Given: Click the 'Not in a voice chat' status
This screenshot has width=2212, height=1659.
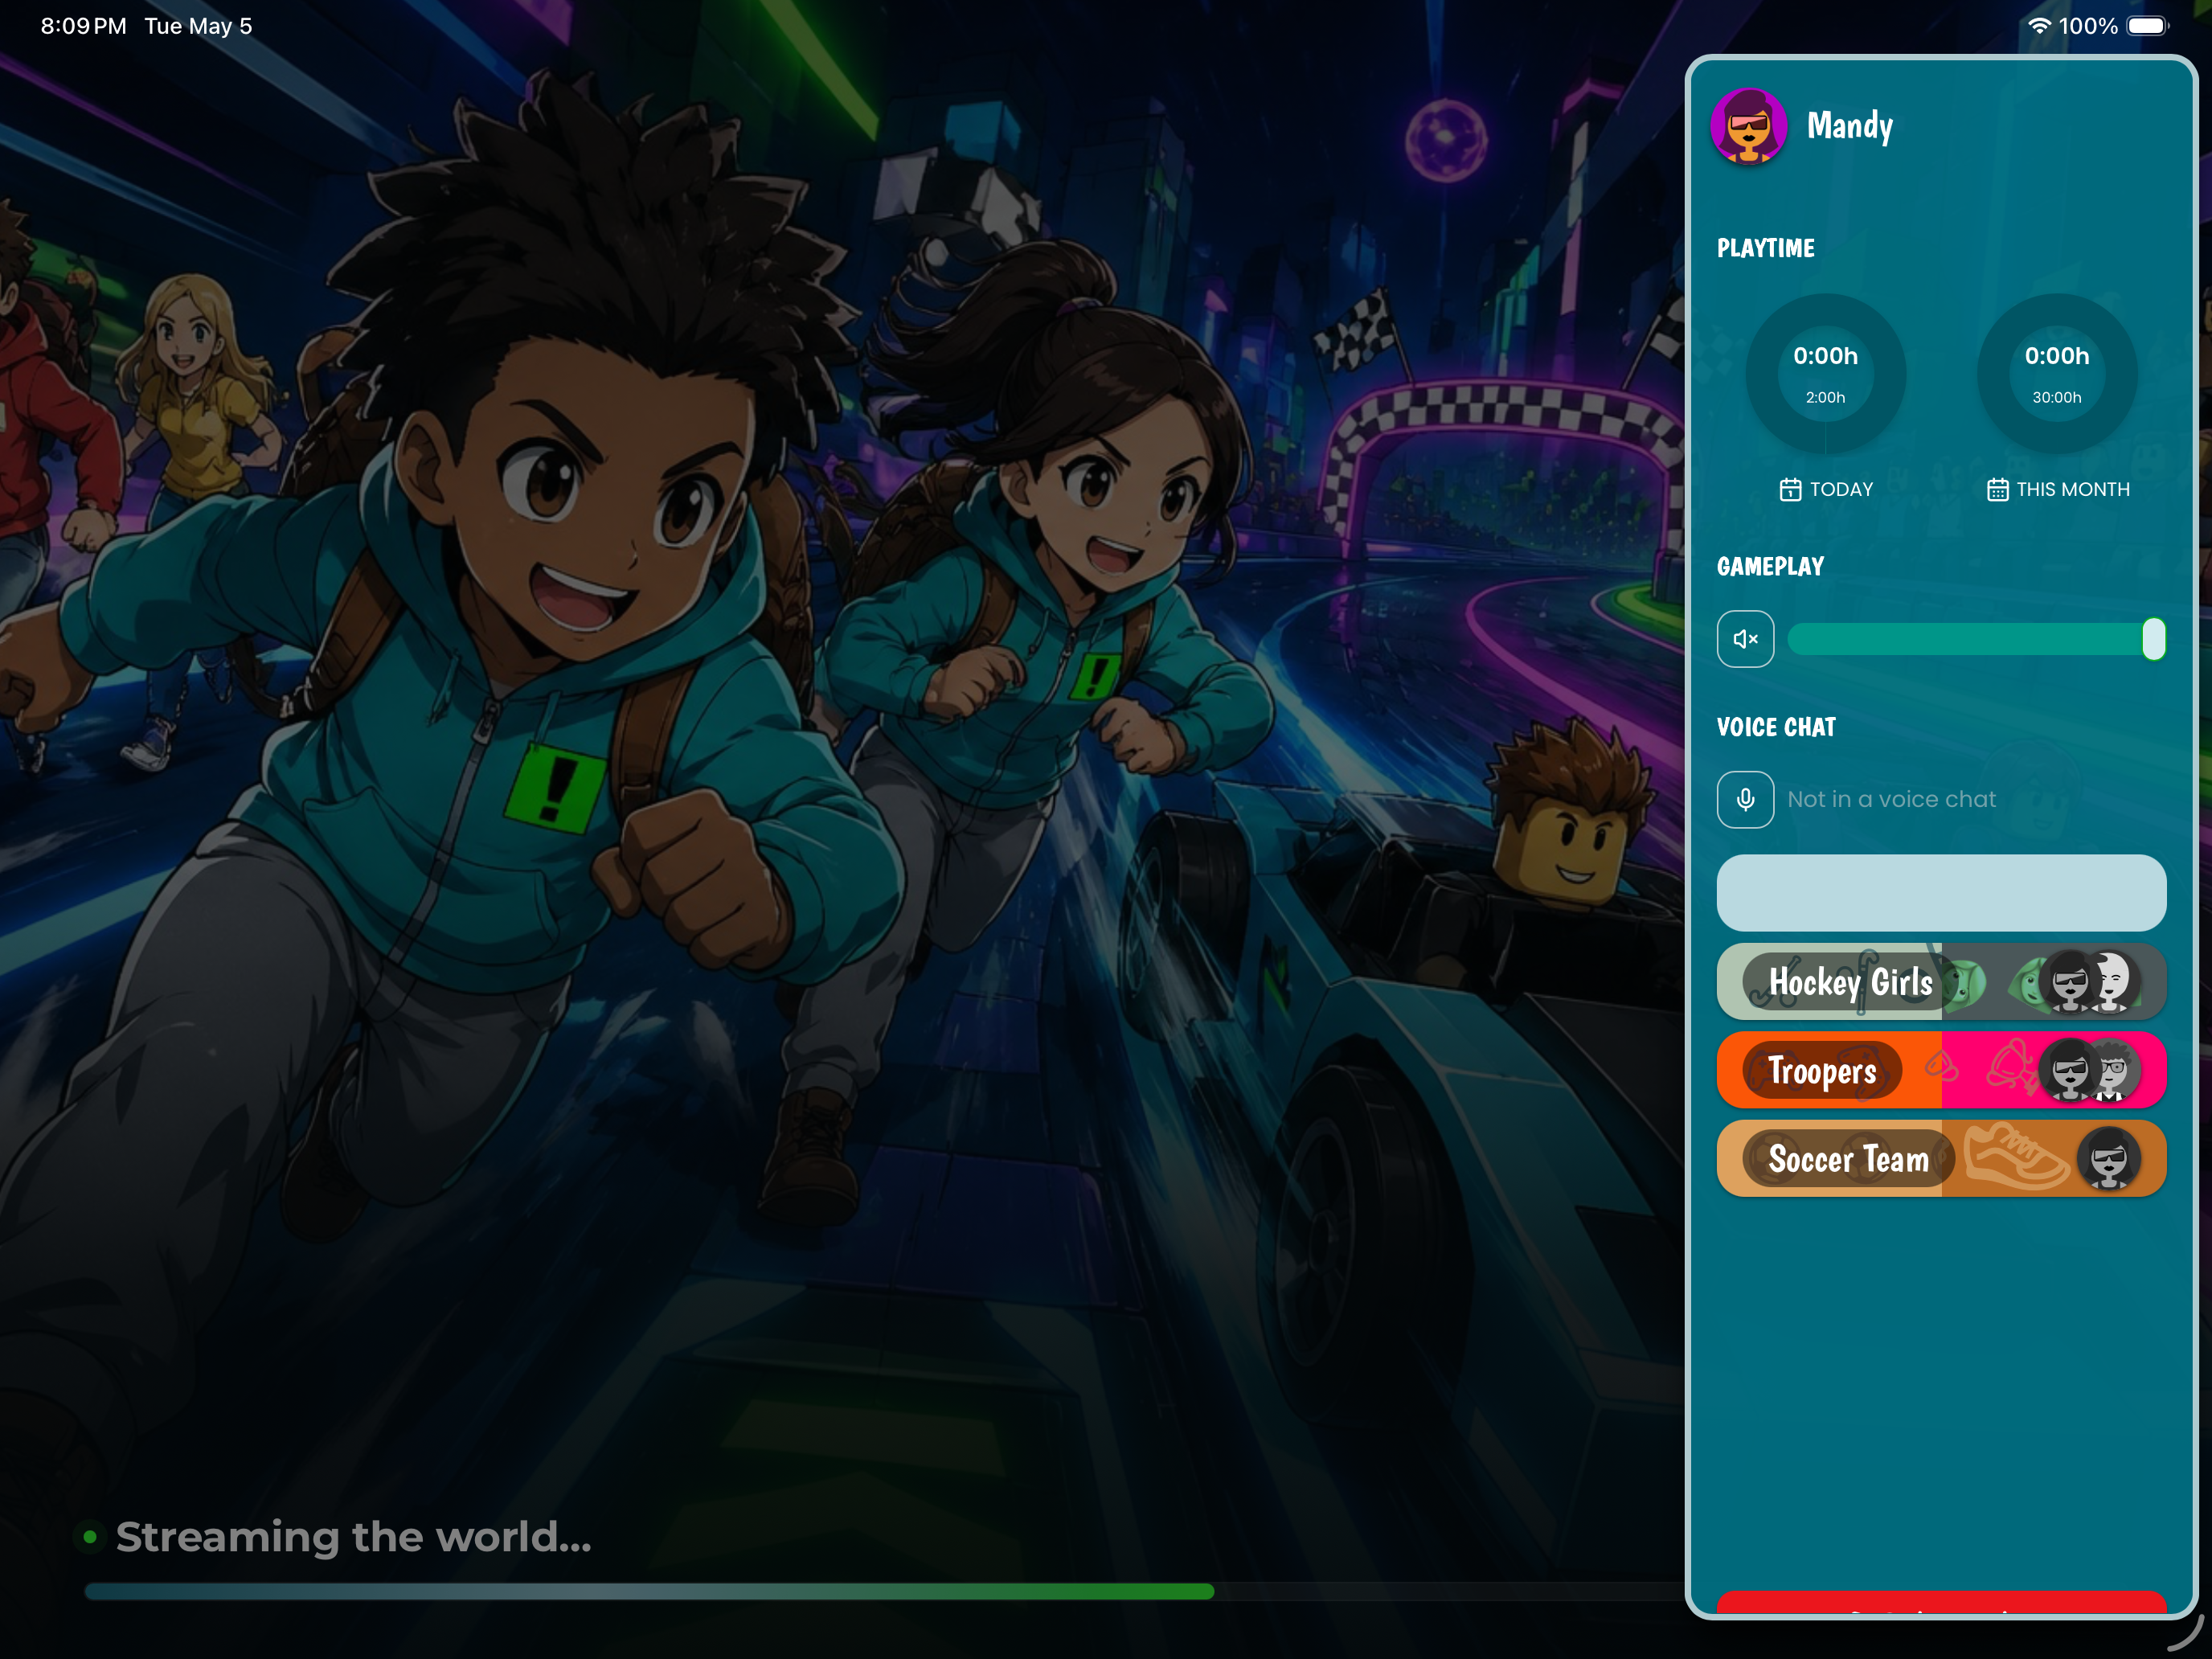Looking at the screenshot, I should (x=1891, y=799).
